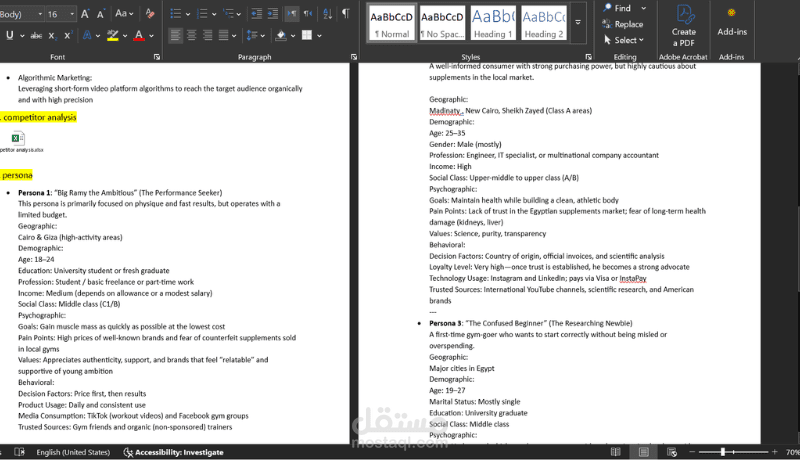
Task: Set left-to-right text direction
Action: tap(291, 14)
